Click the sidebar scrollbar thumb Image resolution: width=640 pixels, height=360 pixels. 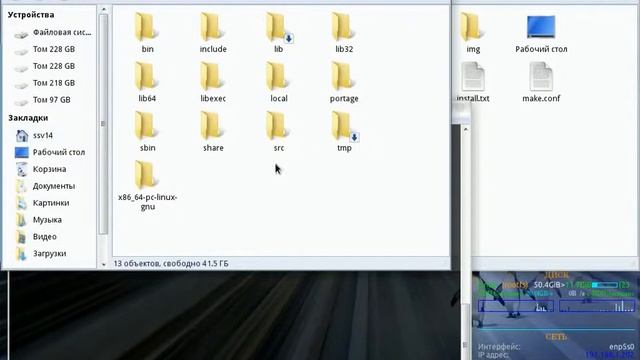[103, 124]
